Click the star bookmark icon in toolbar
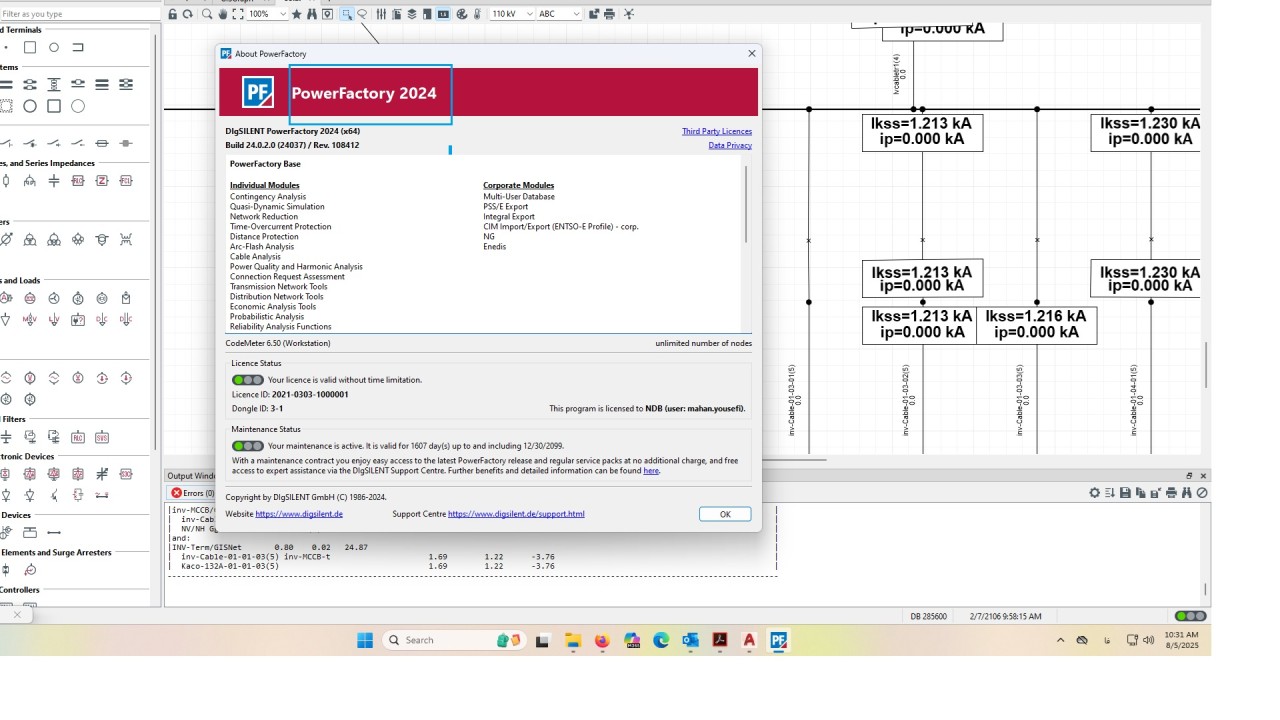 296,14
